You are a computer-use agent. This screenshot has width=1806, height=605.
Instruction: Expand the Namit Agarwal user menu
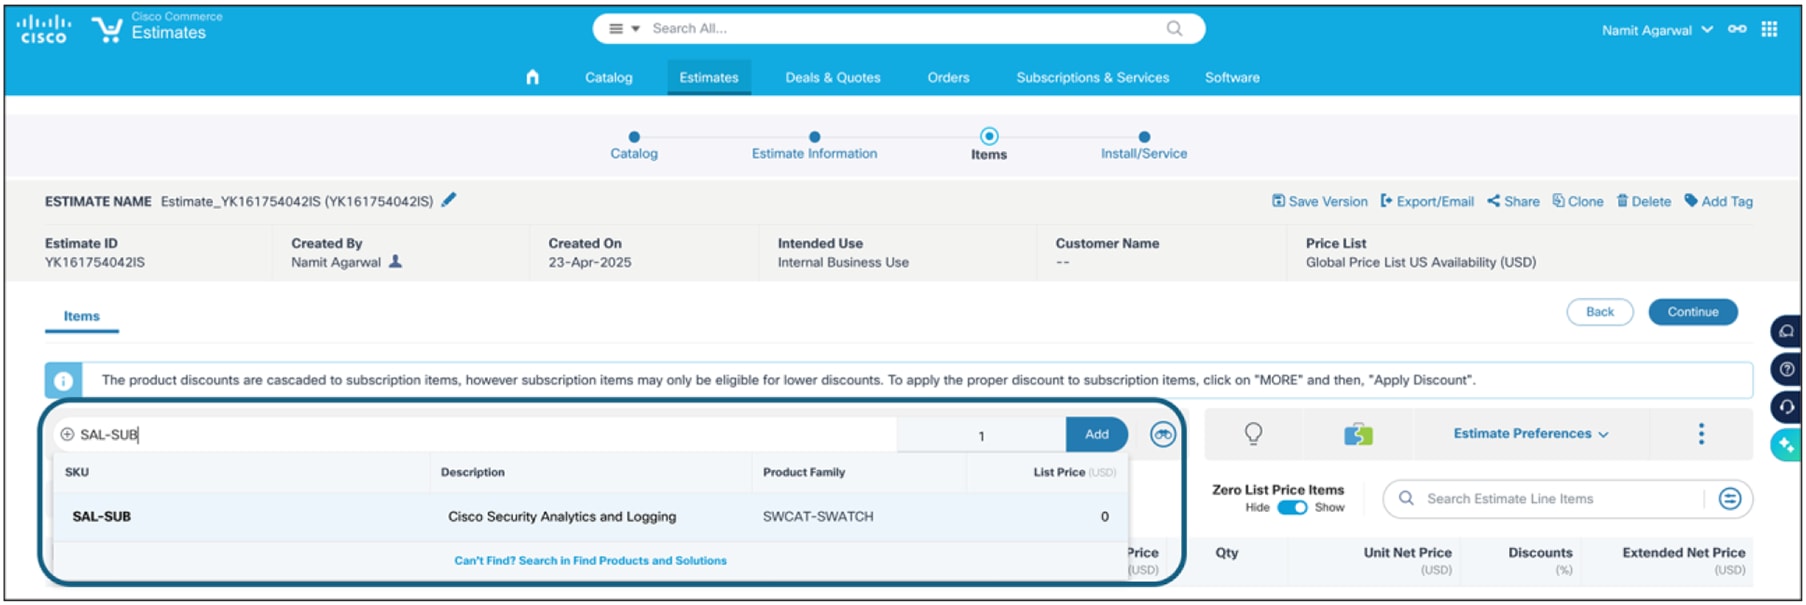pyautogui.click(x=1656, y=31)
